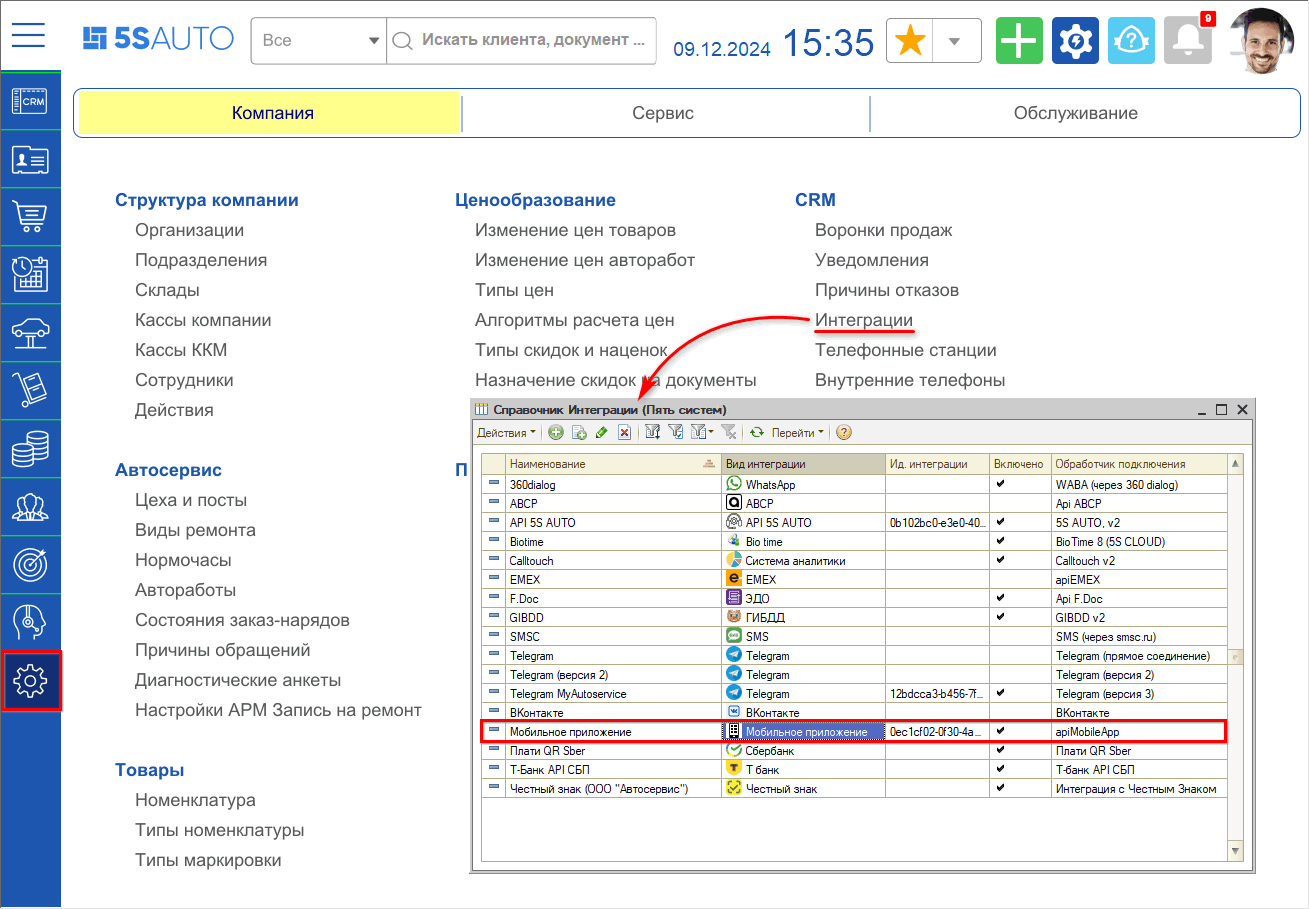Toggle Включено checkmark for Telegram MyAutoservice row
This screenshot has width=1309, height=909.
point(1001,693)
